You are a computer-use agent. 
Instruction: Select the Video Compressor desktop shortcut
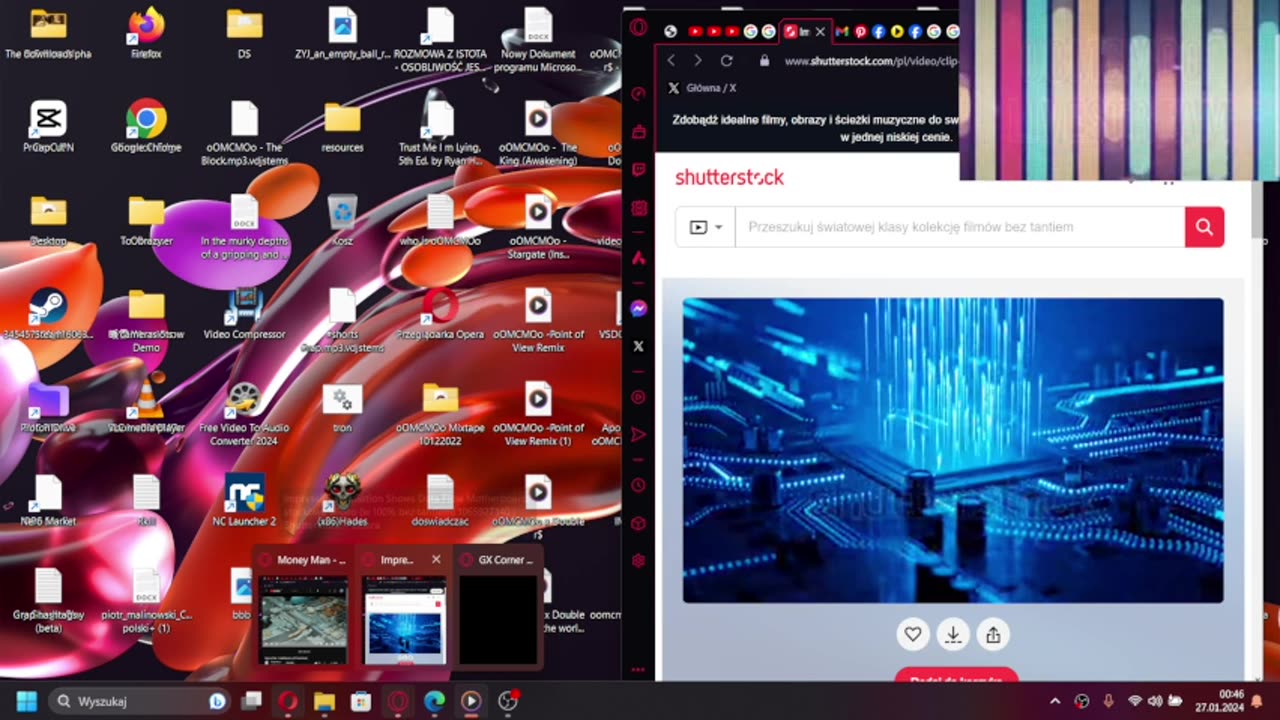(244, 314)
